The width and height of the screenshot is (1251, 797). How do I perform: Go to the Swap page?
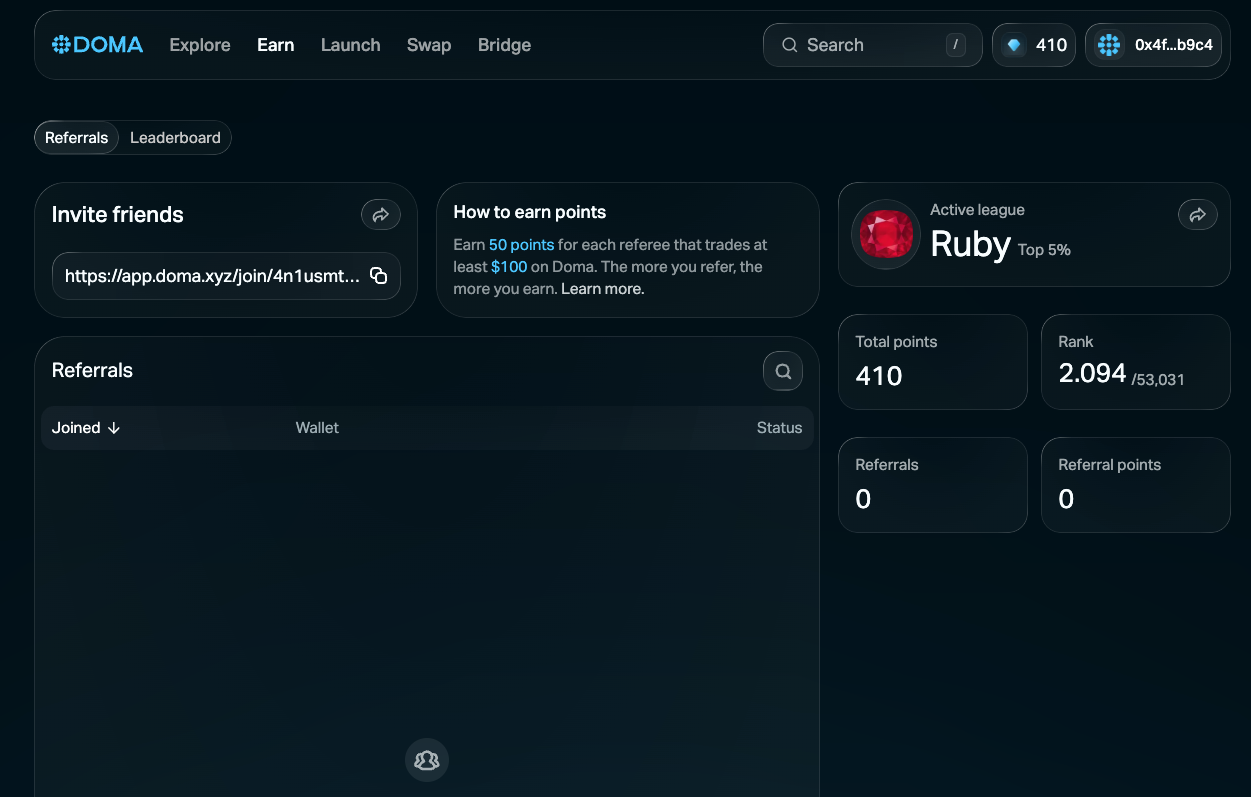click(428, 45)
